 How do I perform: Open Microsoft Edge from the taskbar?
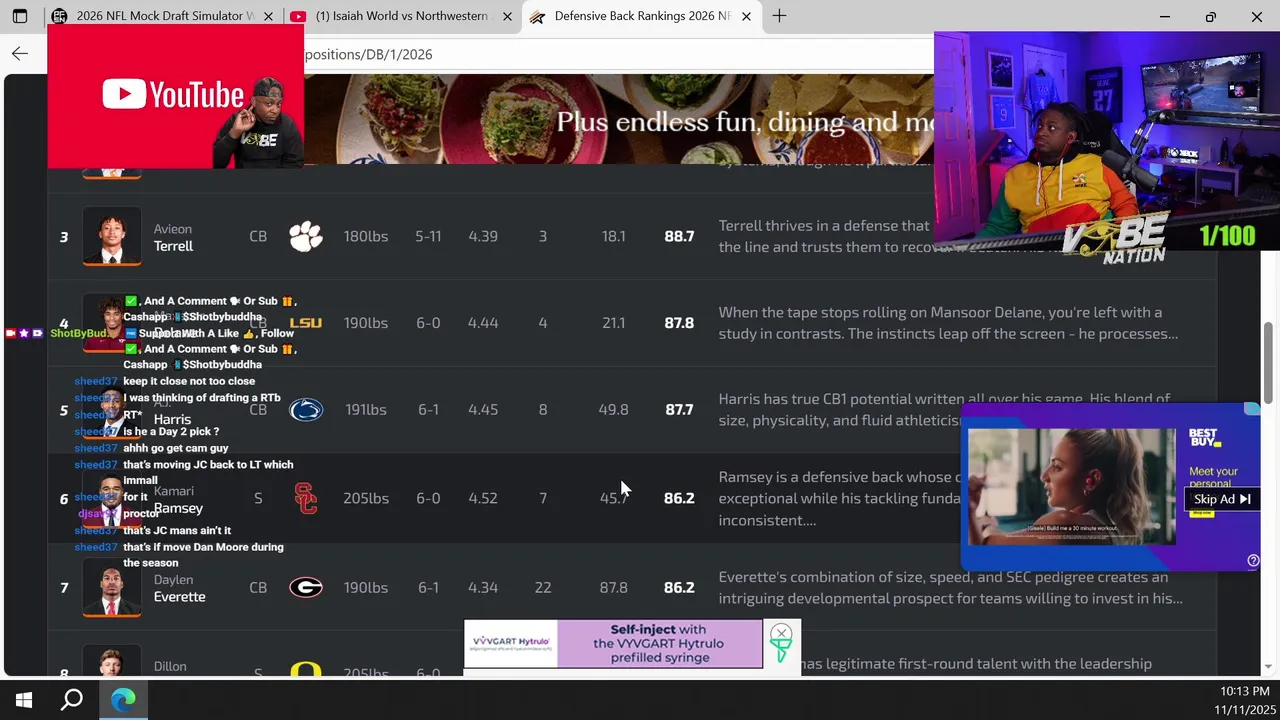[x=123, y=700]
